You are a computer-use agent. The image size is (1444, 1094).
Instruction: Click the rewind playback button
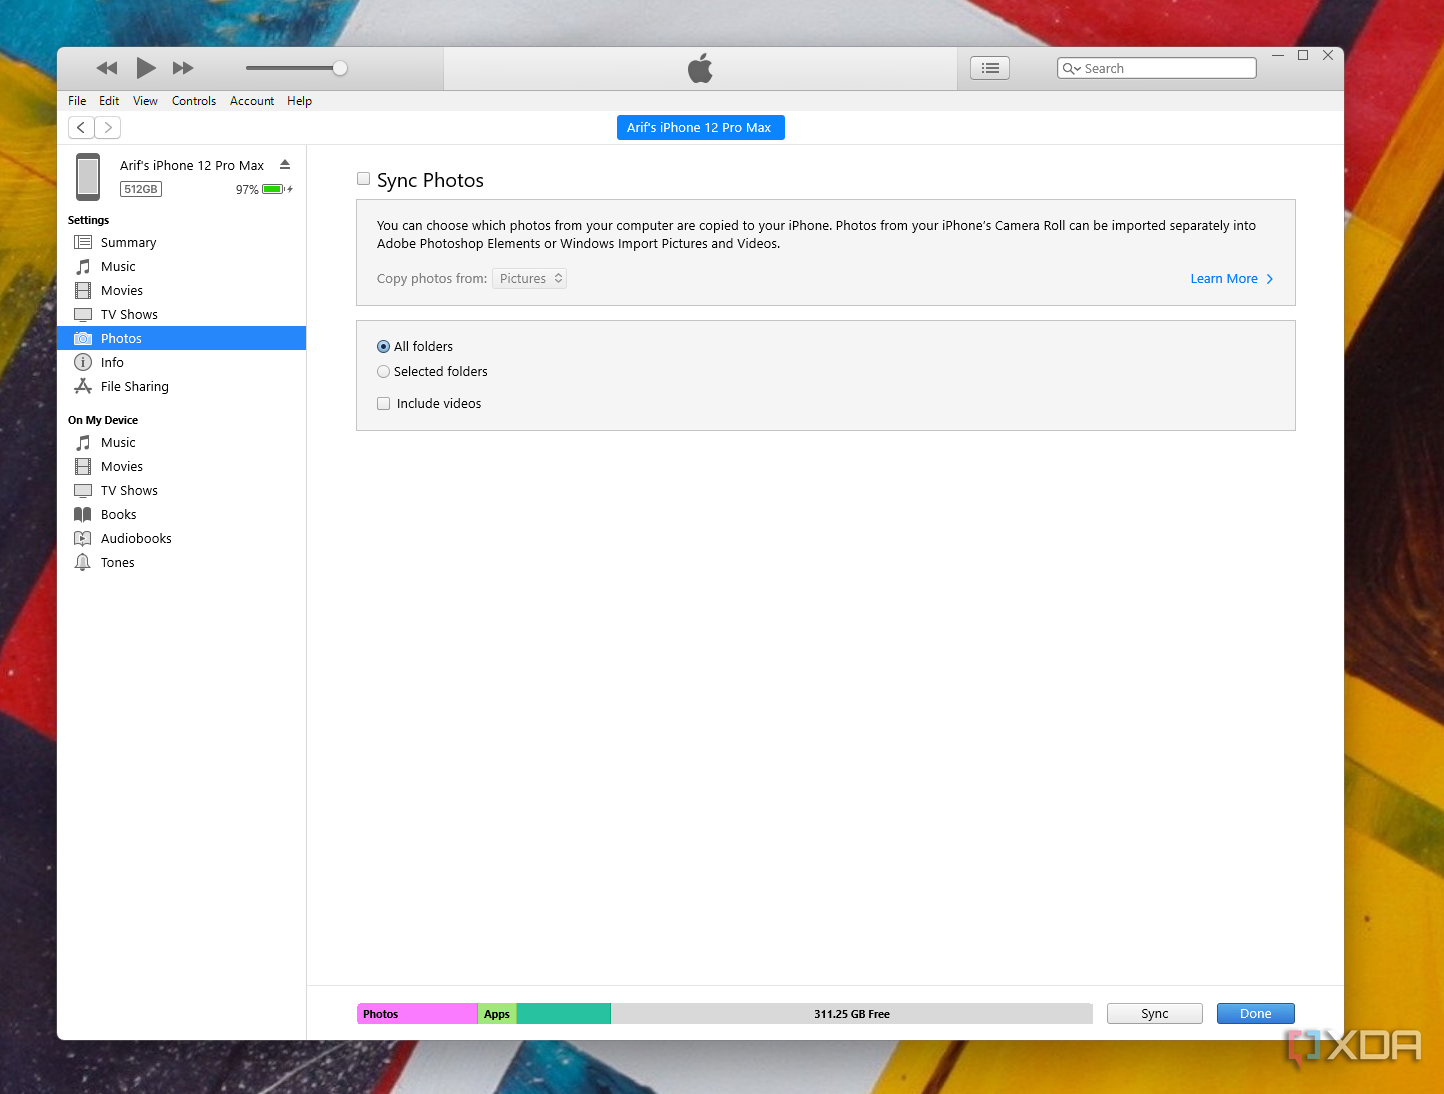click(x=107, y=68)
